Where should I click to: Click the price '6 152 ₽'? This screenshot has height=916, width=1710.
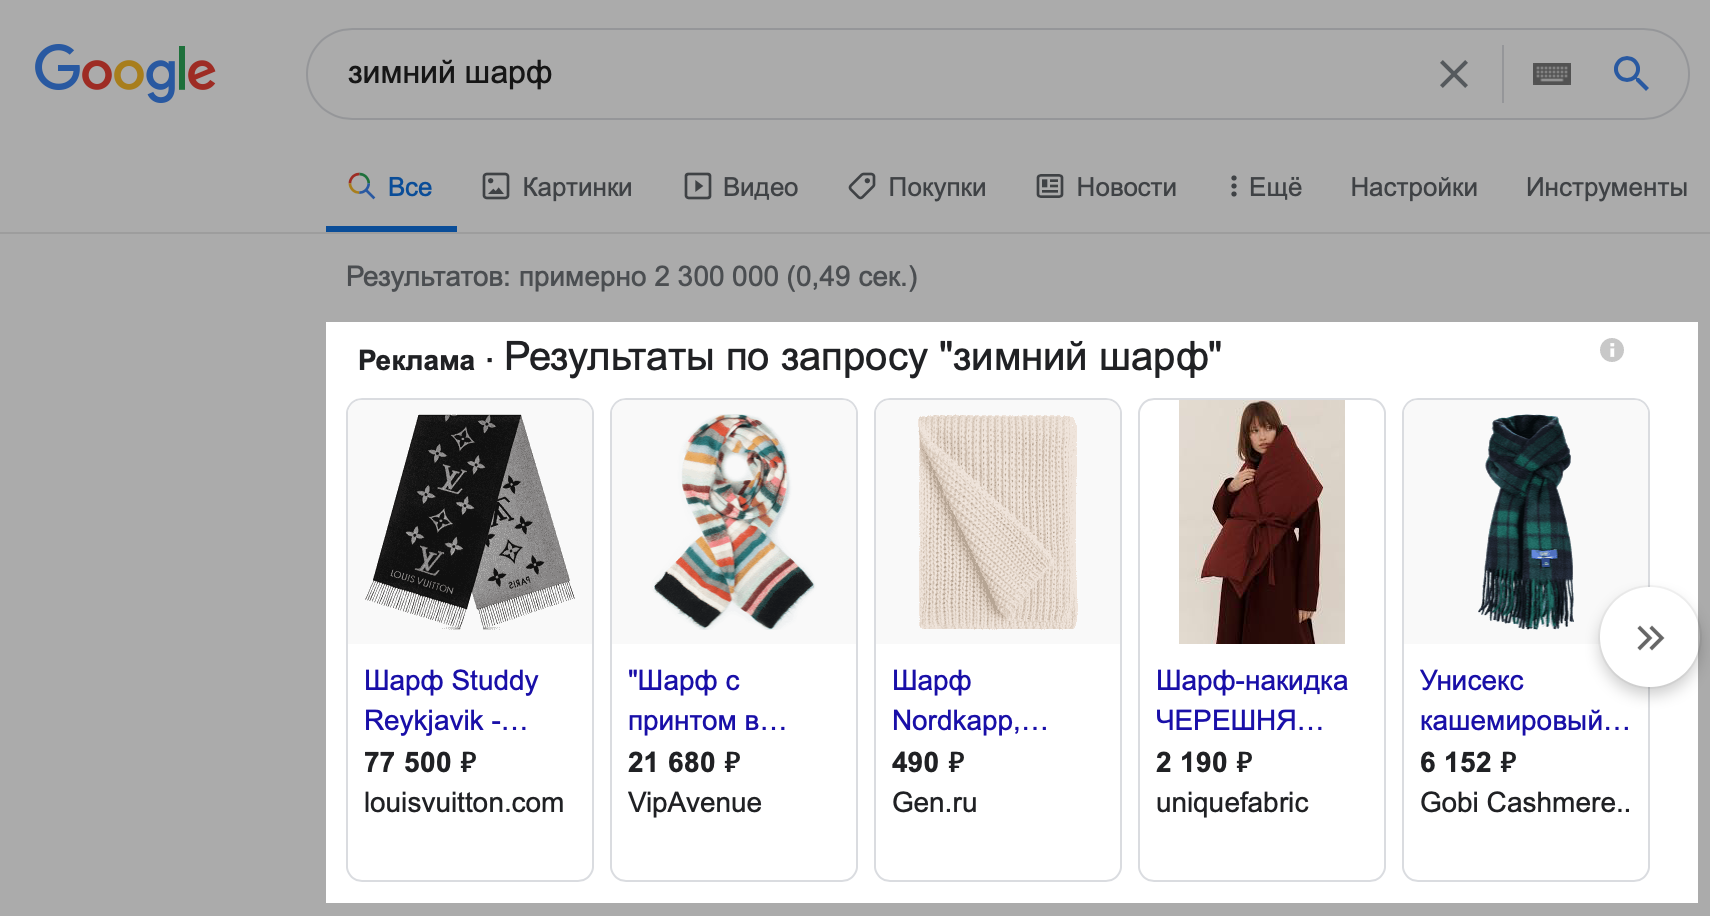pyautogui.click(x=1468, y=762)
